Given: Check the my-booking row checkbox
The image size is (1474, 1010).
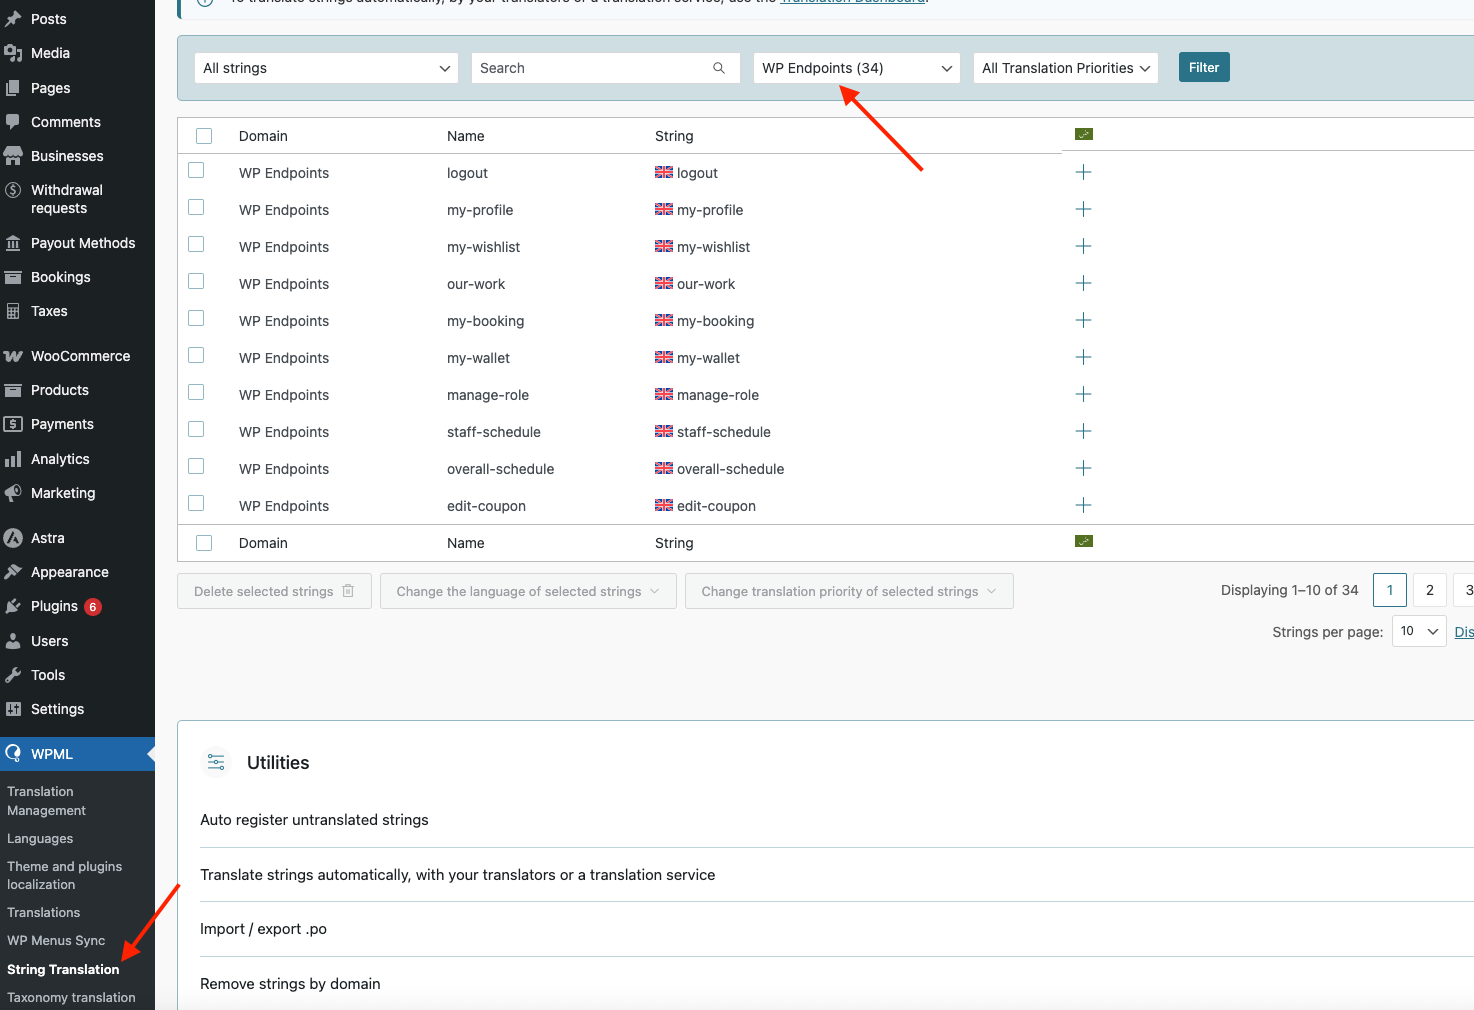Looking at the screenshot, I should coord(196,318).
